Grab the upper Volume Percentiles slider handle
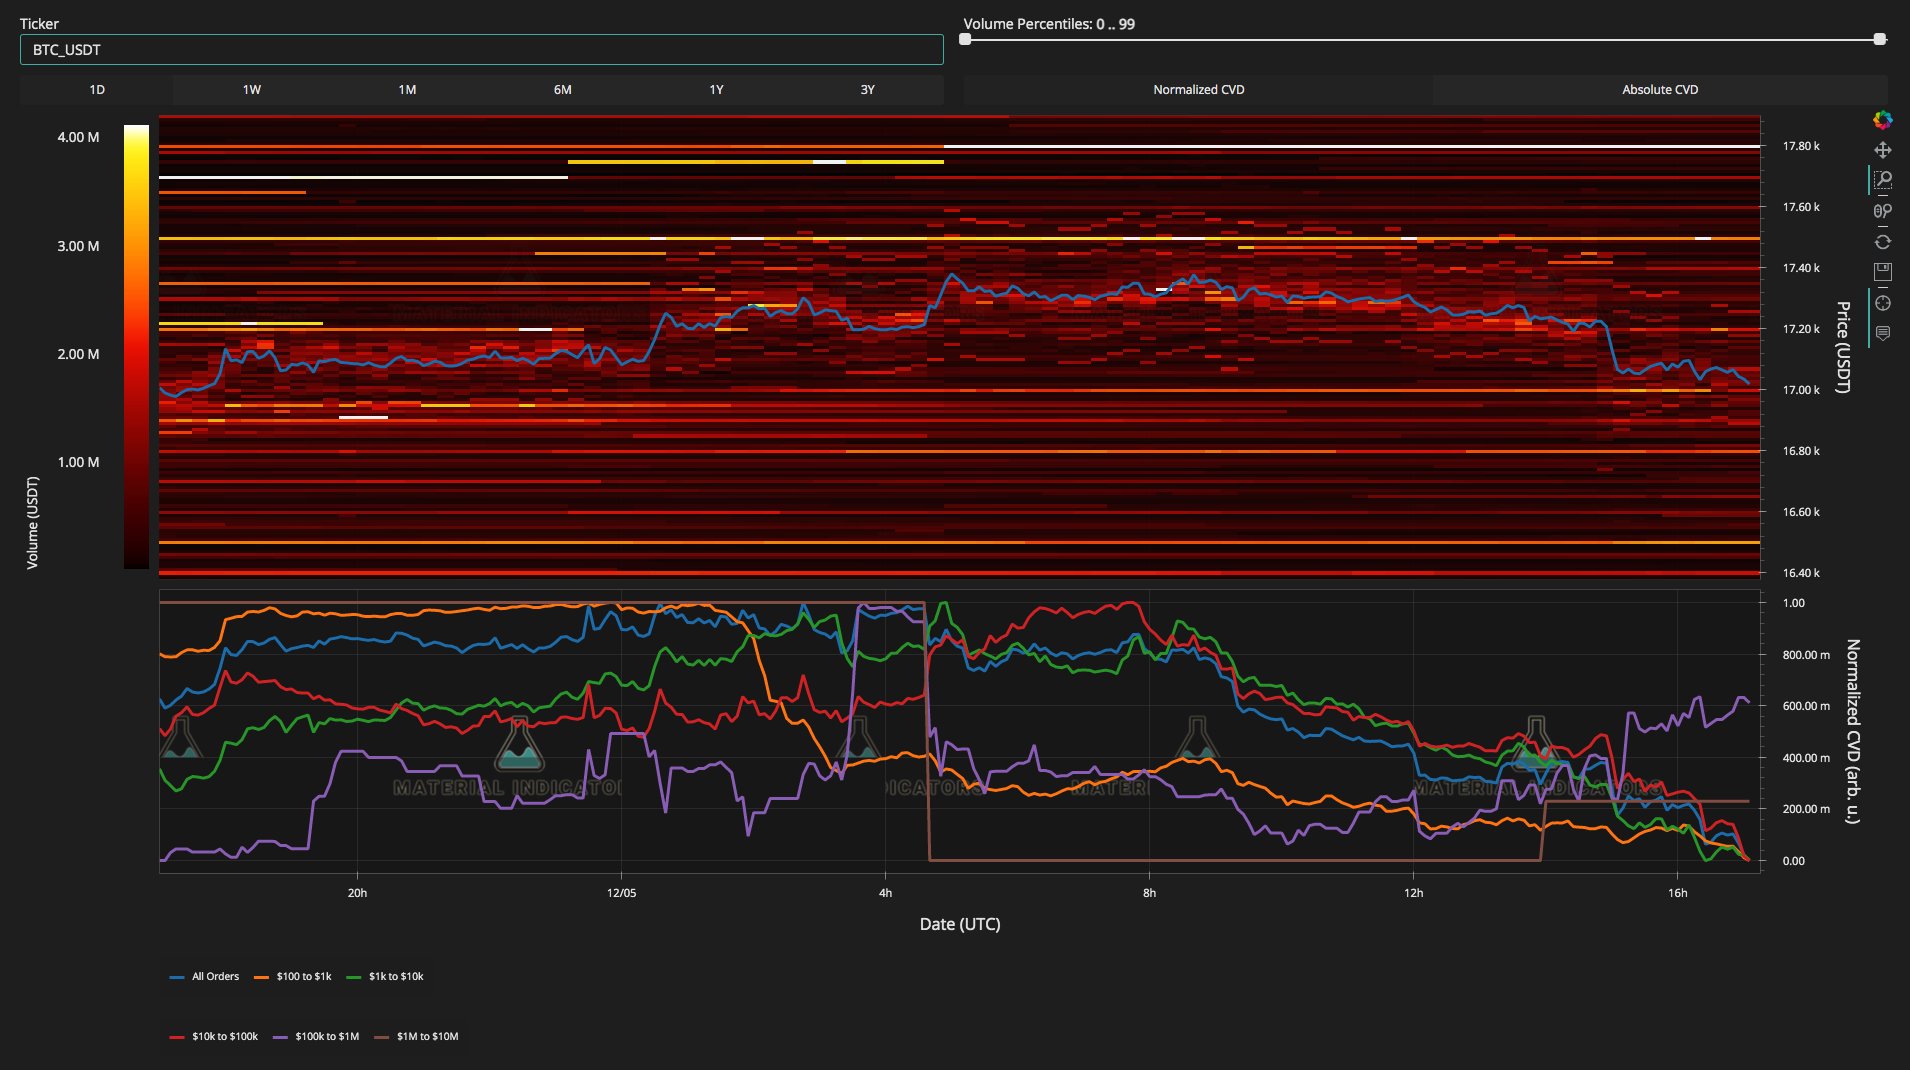Image resolution: width=1910 pixels, height=1070 pixels. (1880, 39)
